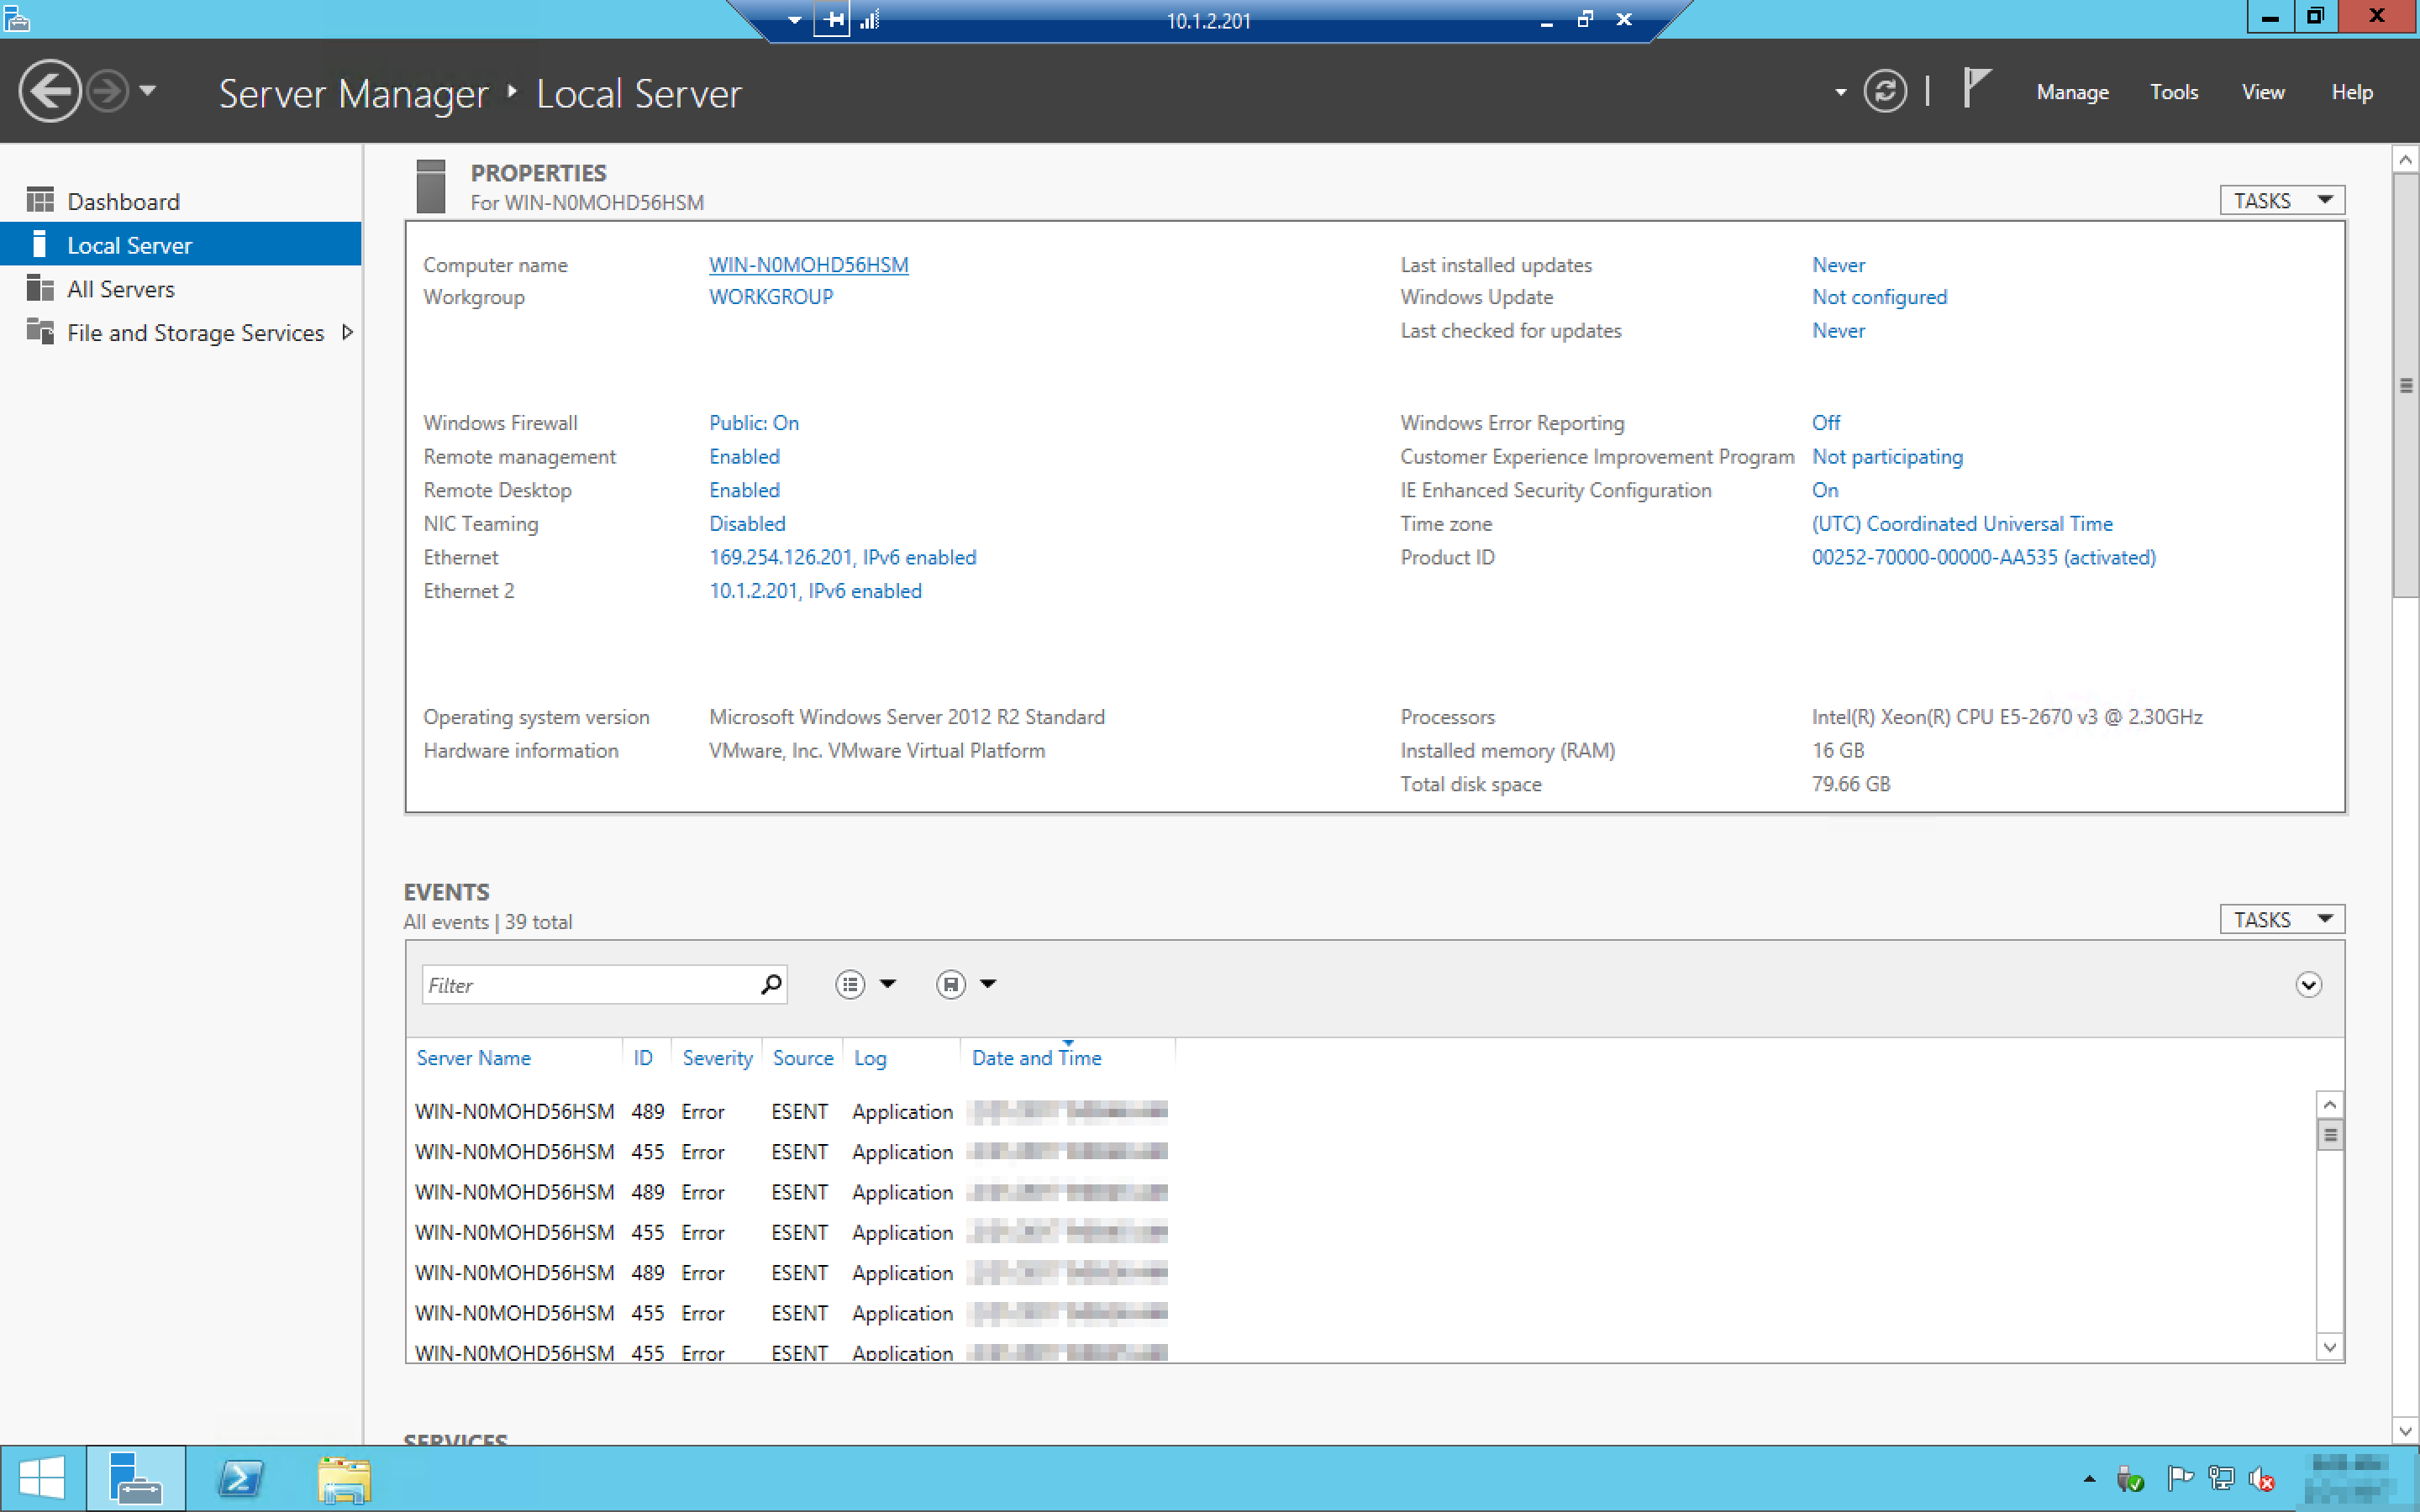Toggle the IE Enhanced Security Configuration On link
The height and width of the screenshot is (1512, 2420).
(x=1824, y=490)
